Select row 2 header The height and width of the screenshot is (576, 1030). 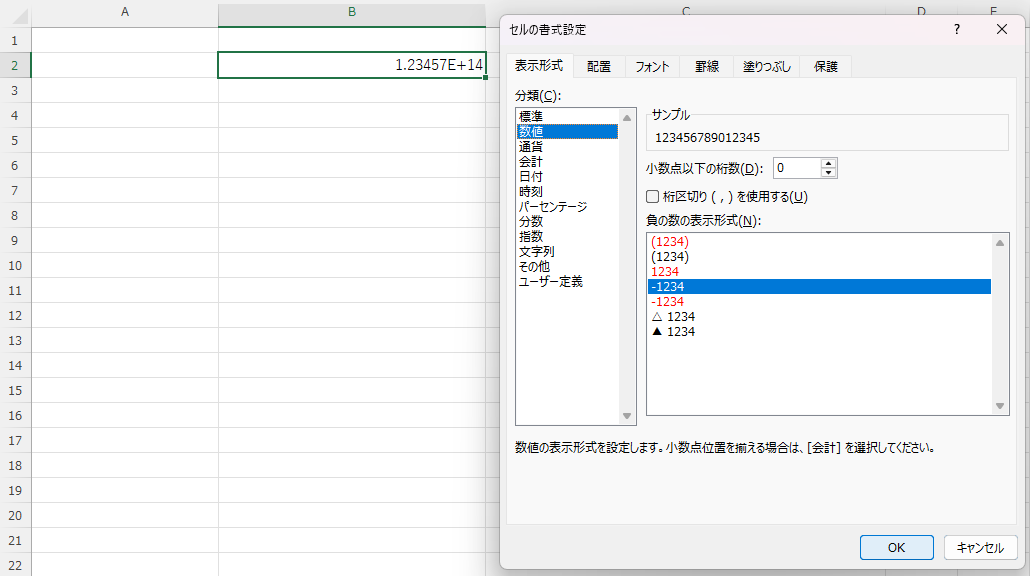tap(15, 65)
